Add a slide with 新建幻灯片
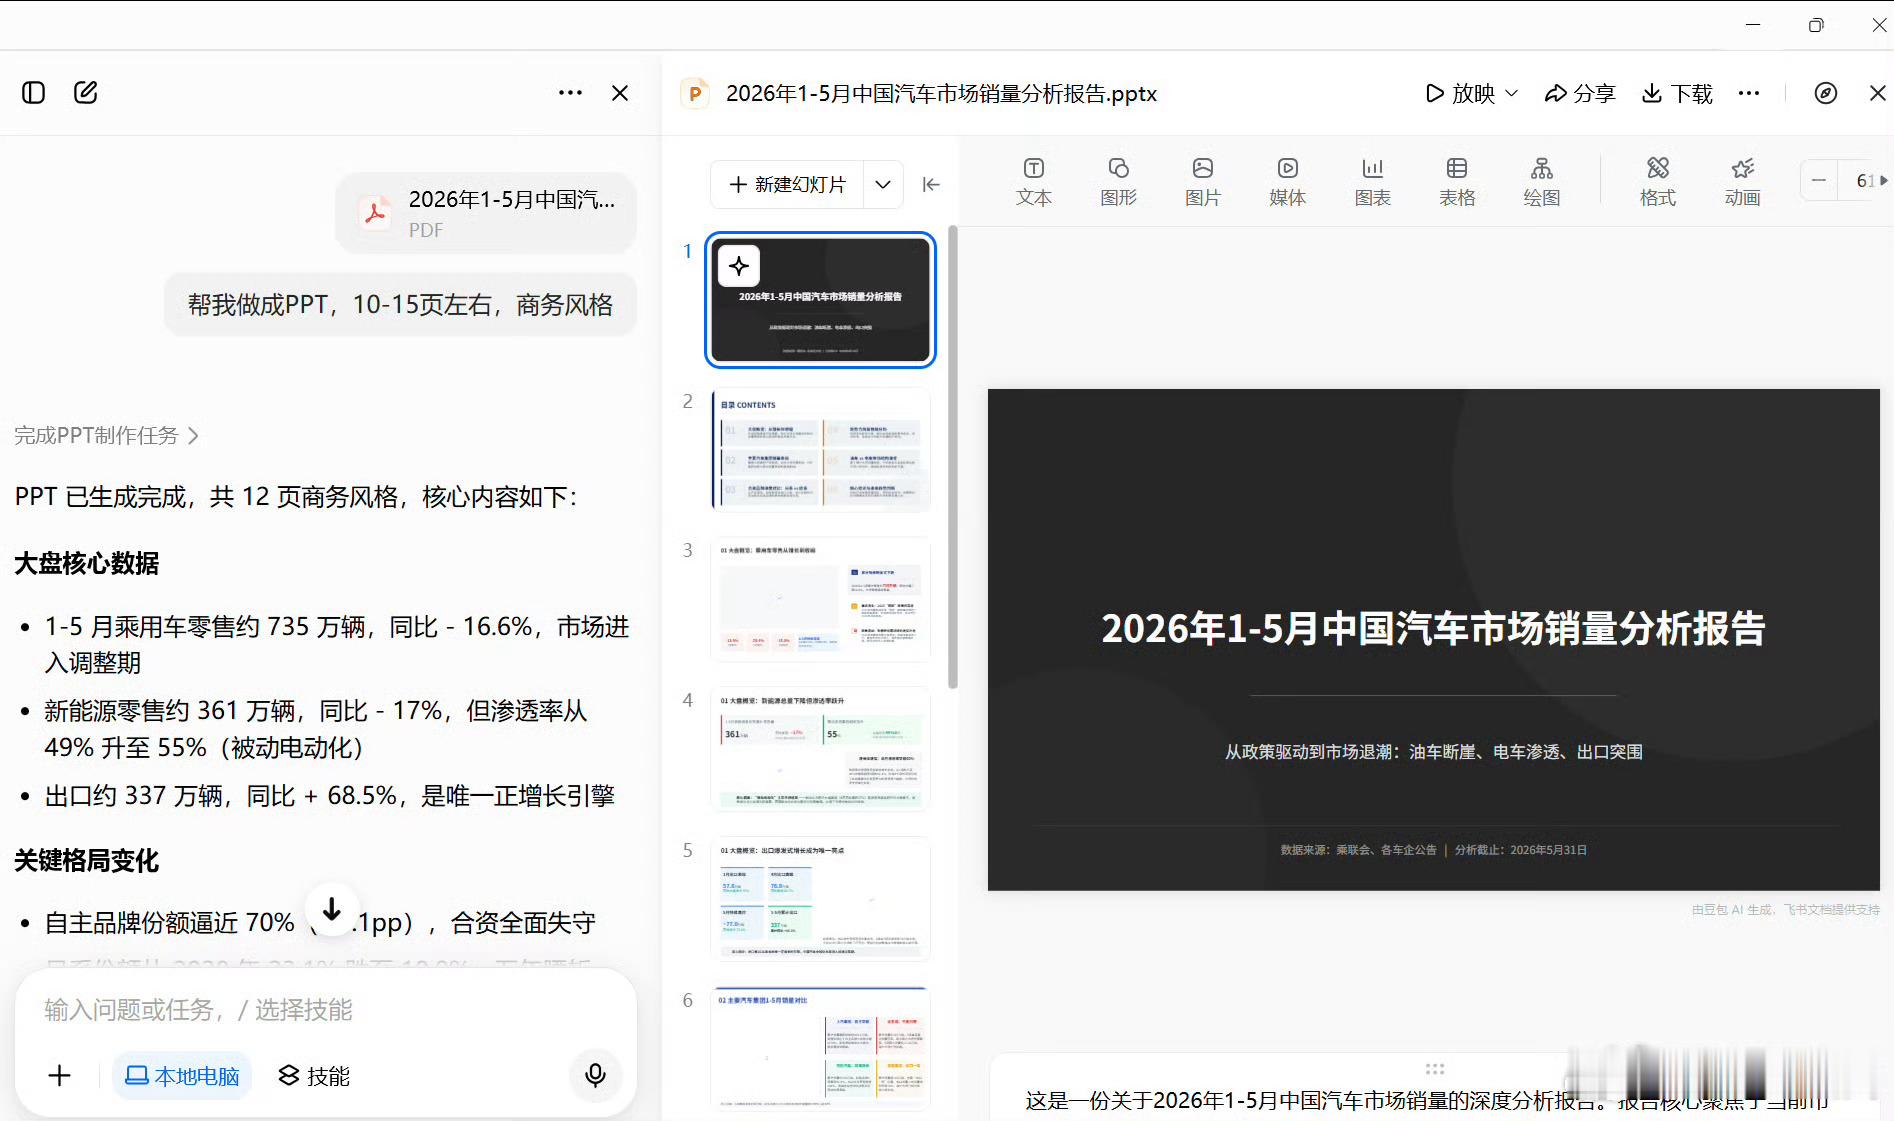This screenshot has width=1894, height=1121. [787, 185]
